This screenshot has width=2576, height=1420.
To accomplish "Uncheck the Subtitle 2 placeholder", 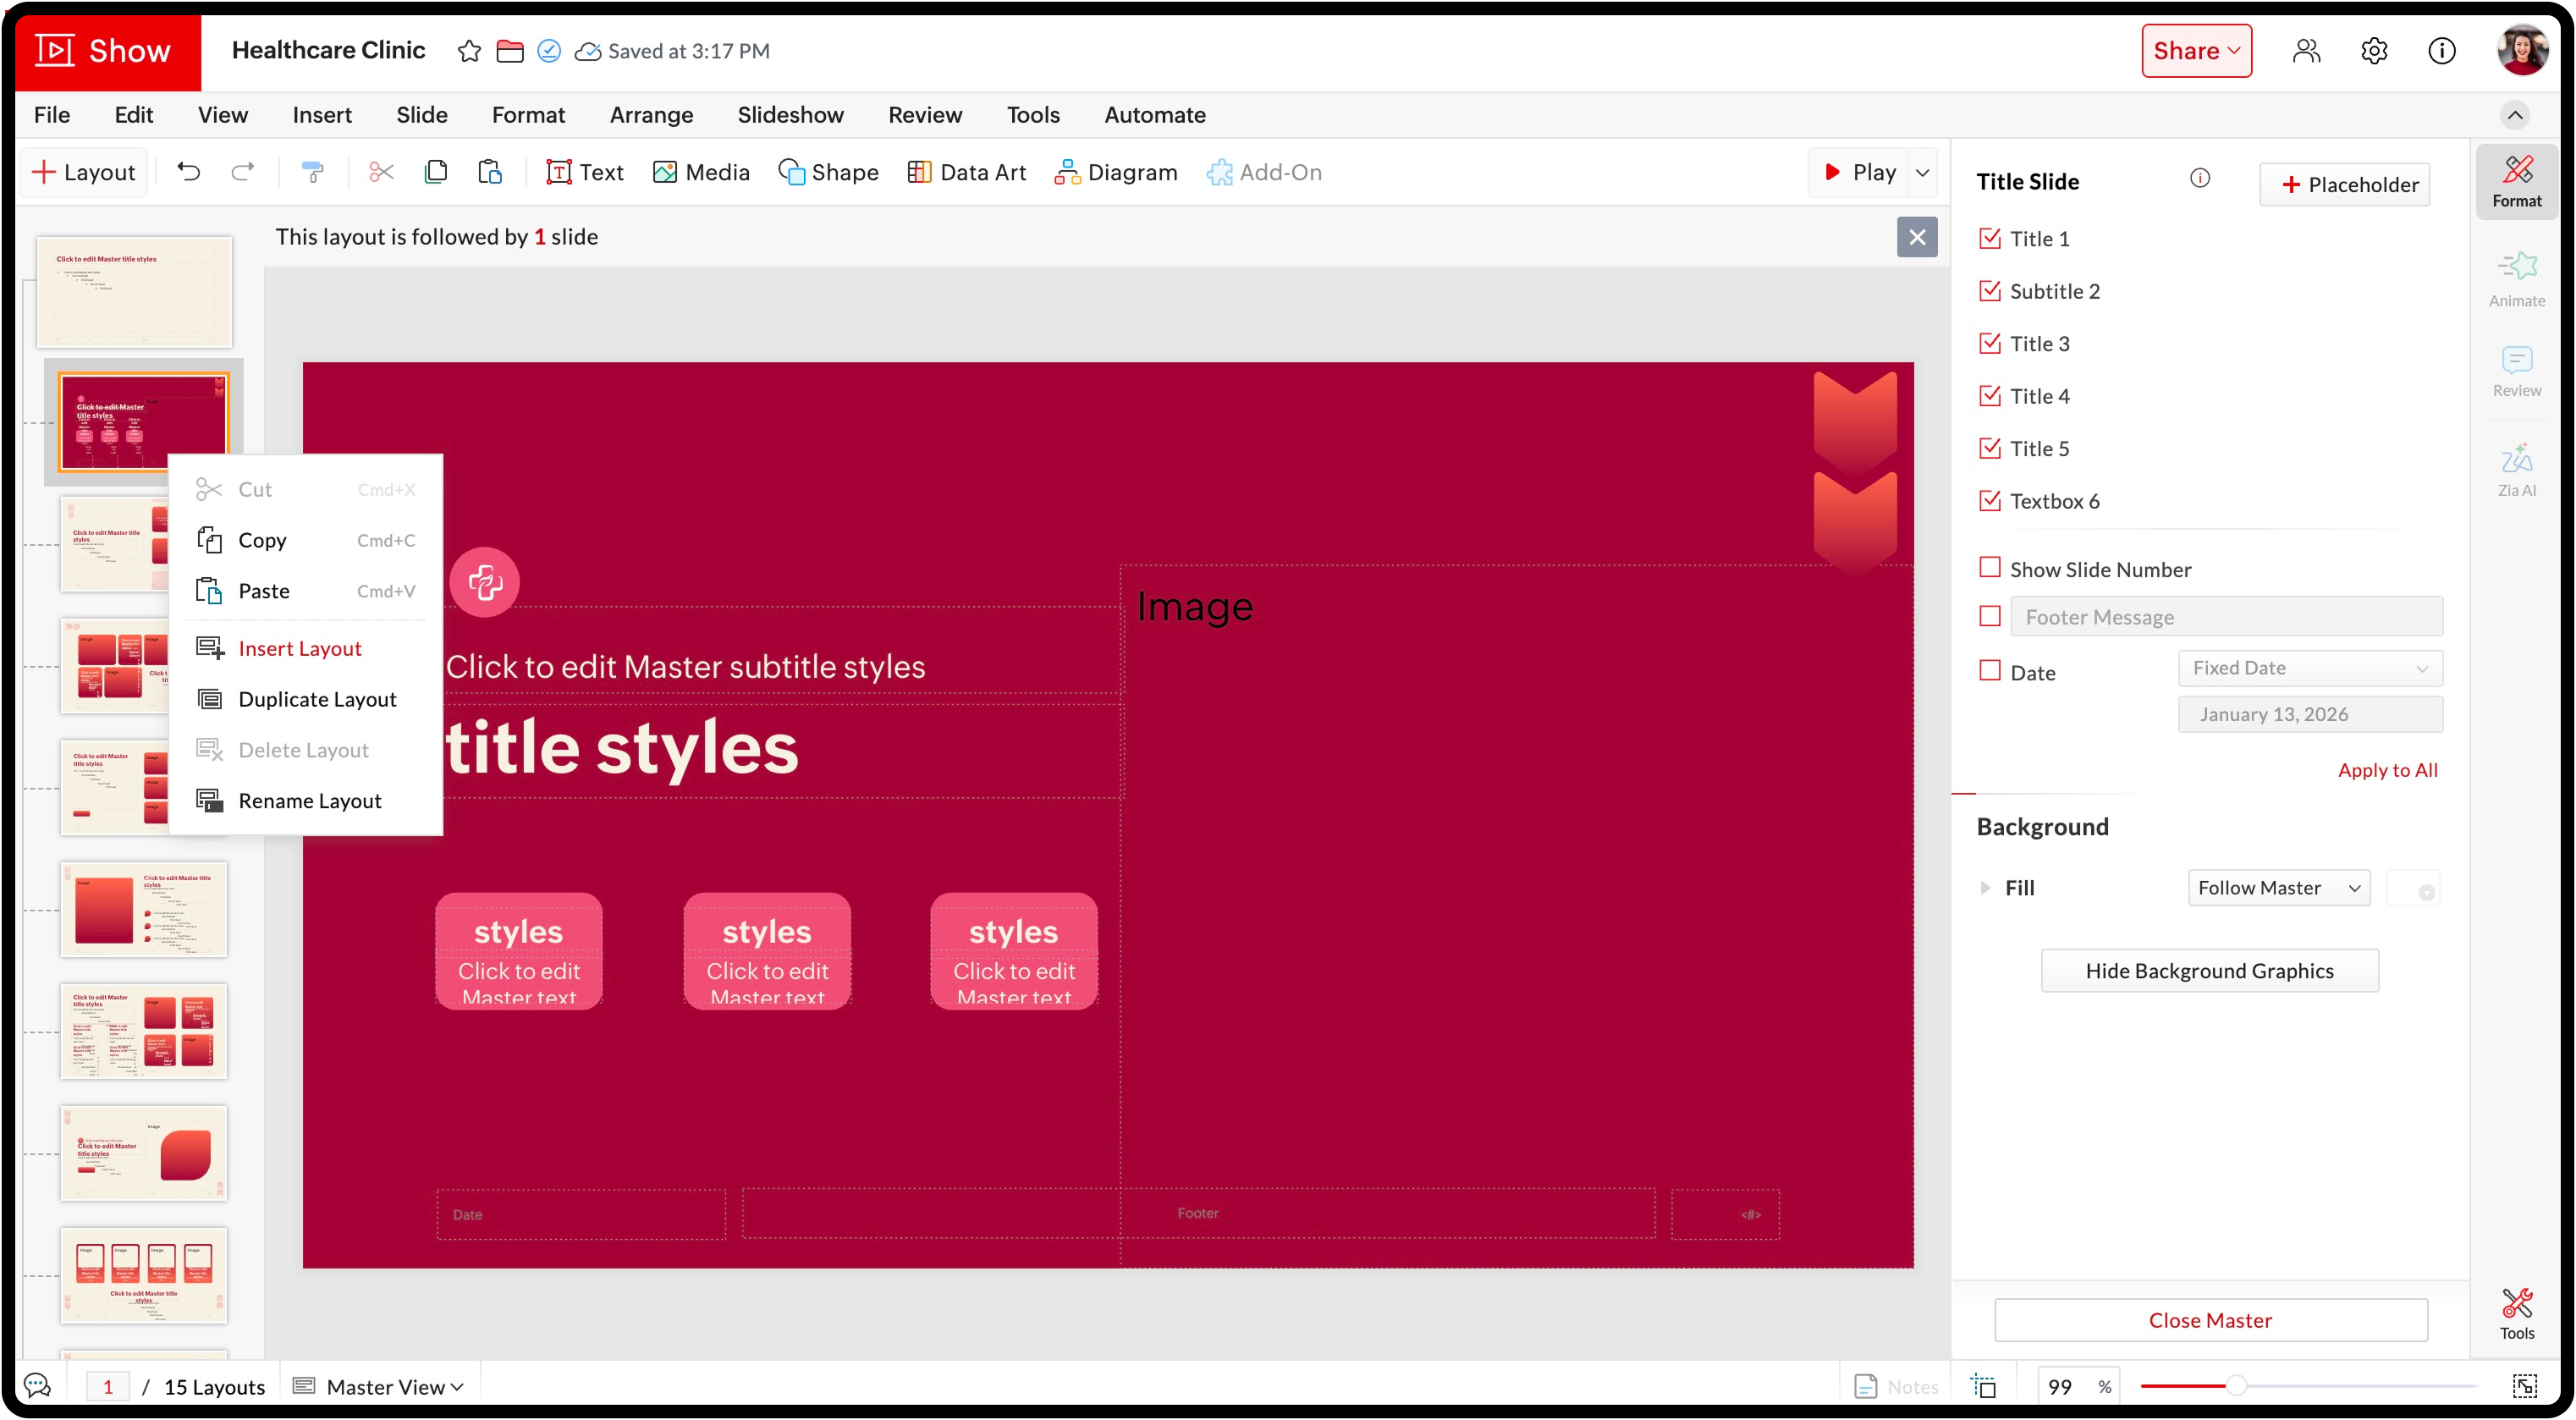I will [1990, 291].
